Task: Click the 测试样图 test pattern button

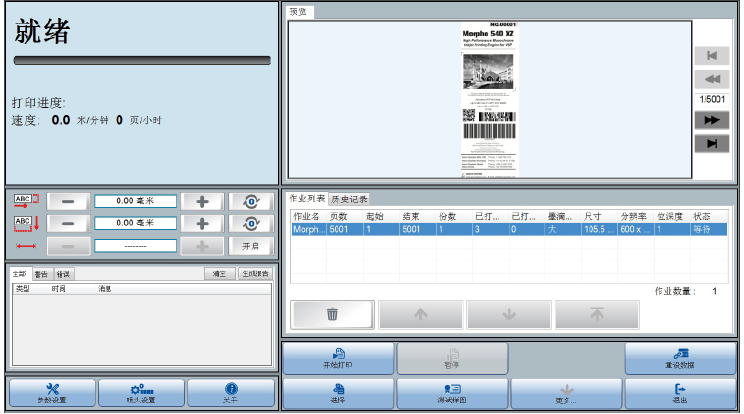Action: (x=452, y=393)
